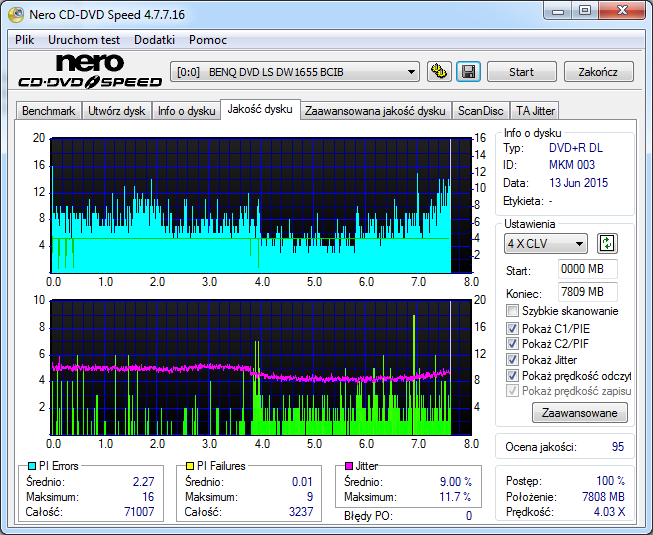The height and width of the screenshot is (535, 653).
Task: Select the Jakość dysku tab
Action: coord(260,109)
